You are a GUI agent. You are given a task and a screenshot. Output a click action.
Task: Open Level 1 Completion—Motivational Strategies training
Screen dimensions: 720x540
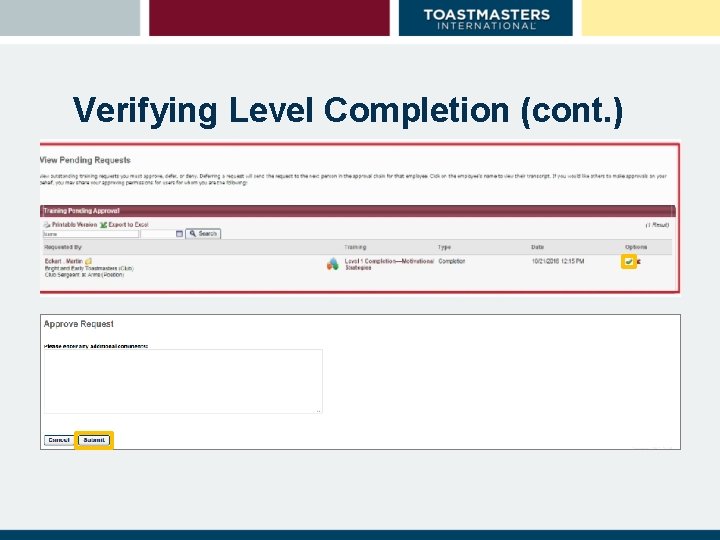(x=389, y=264)
